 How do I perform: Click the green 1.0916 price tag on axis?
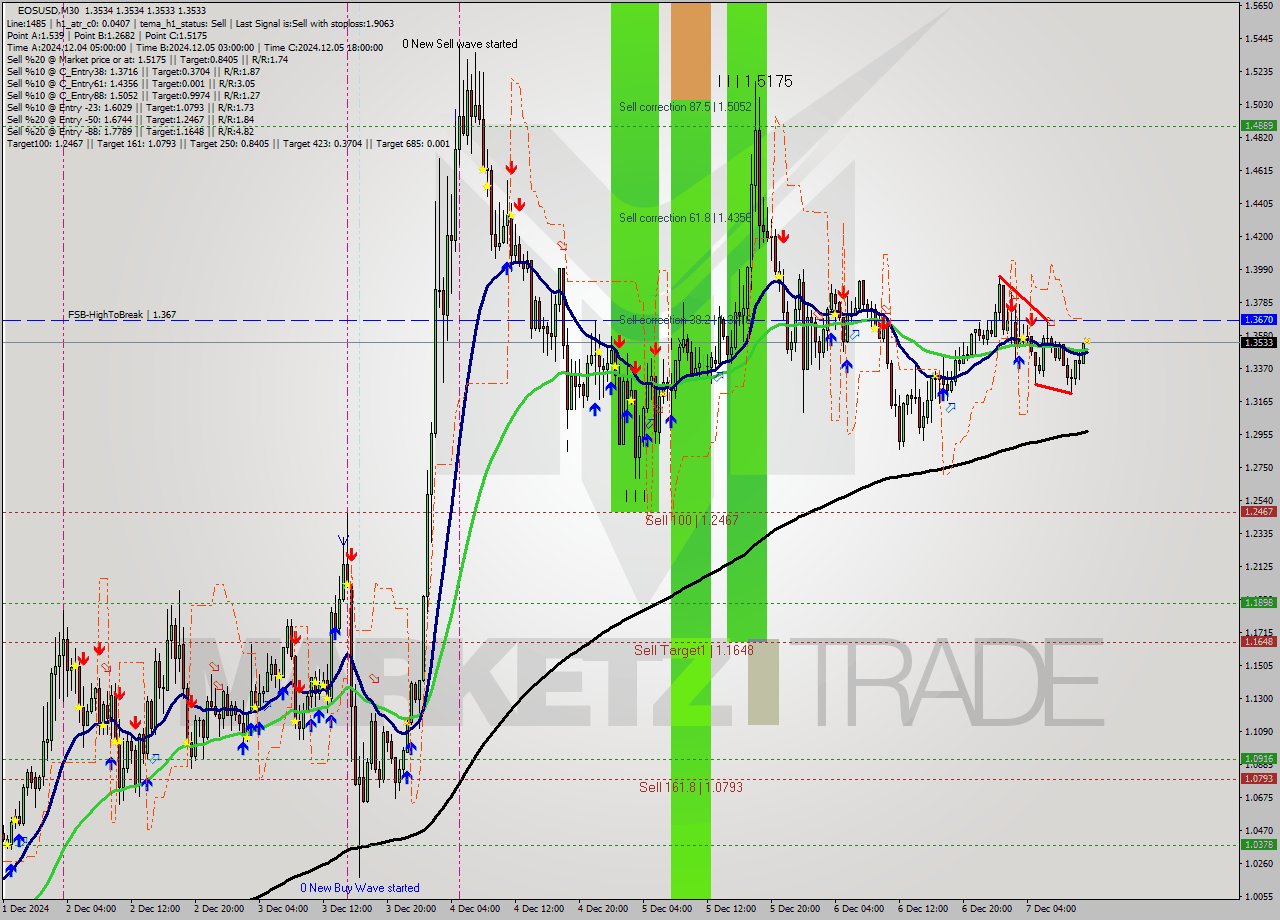(1258, 759)
